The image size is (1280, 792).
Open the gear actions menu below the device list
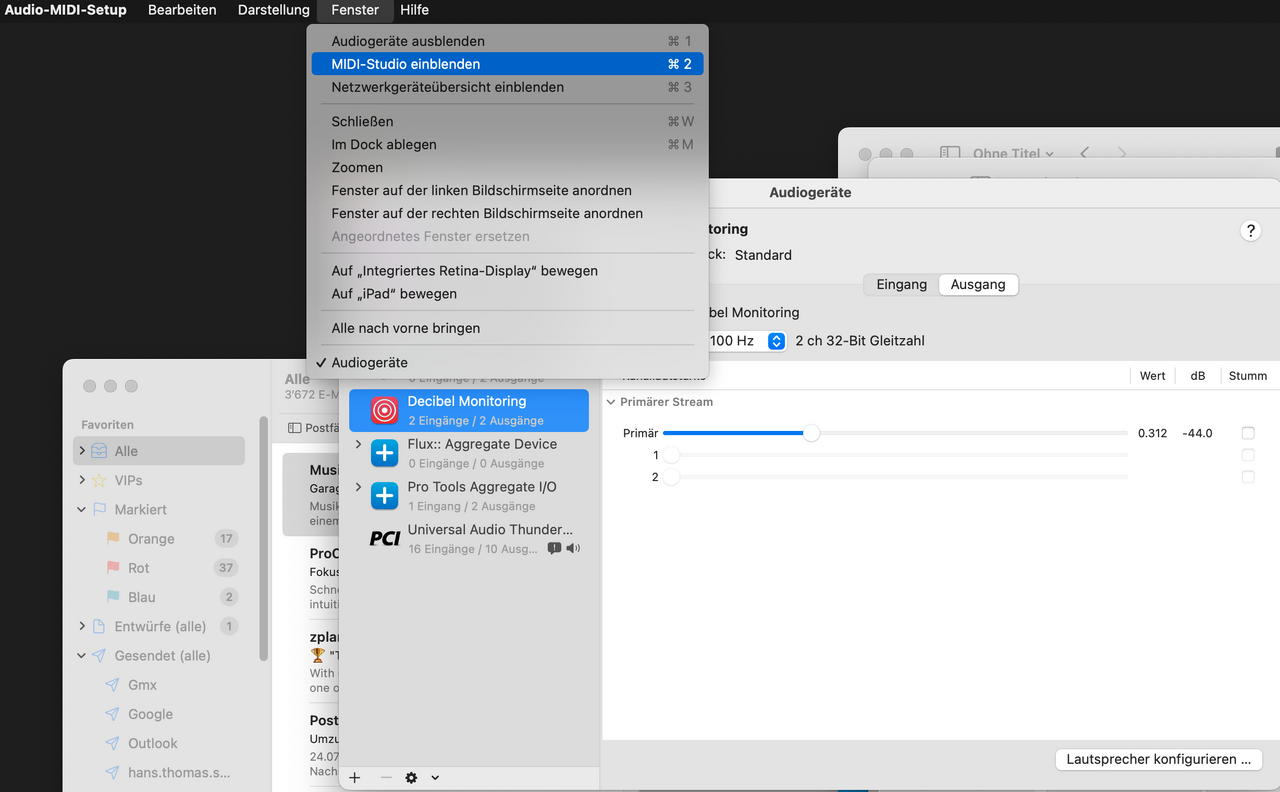point(411,777)
